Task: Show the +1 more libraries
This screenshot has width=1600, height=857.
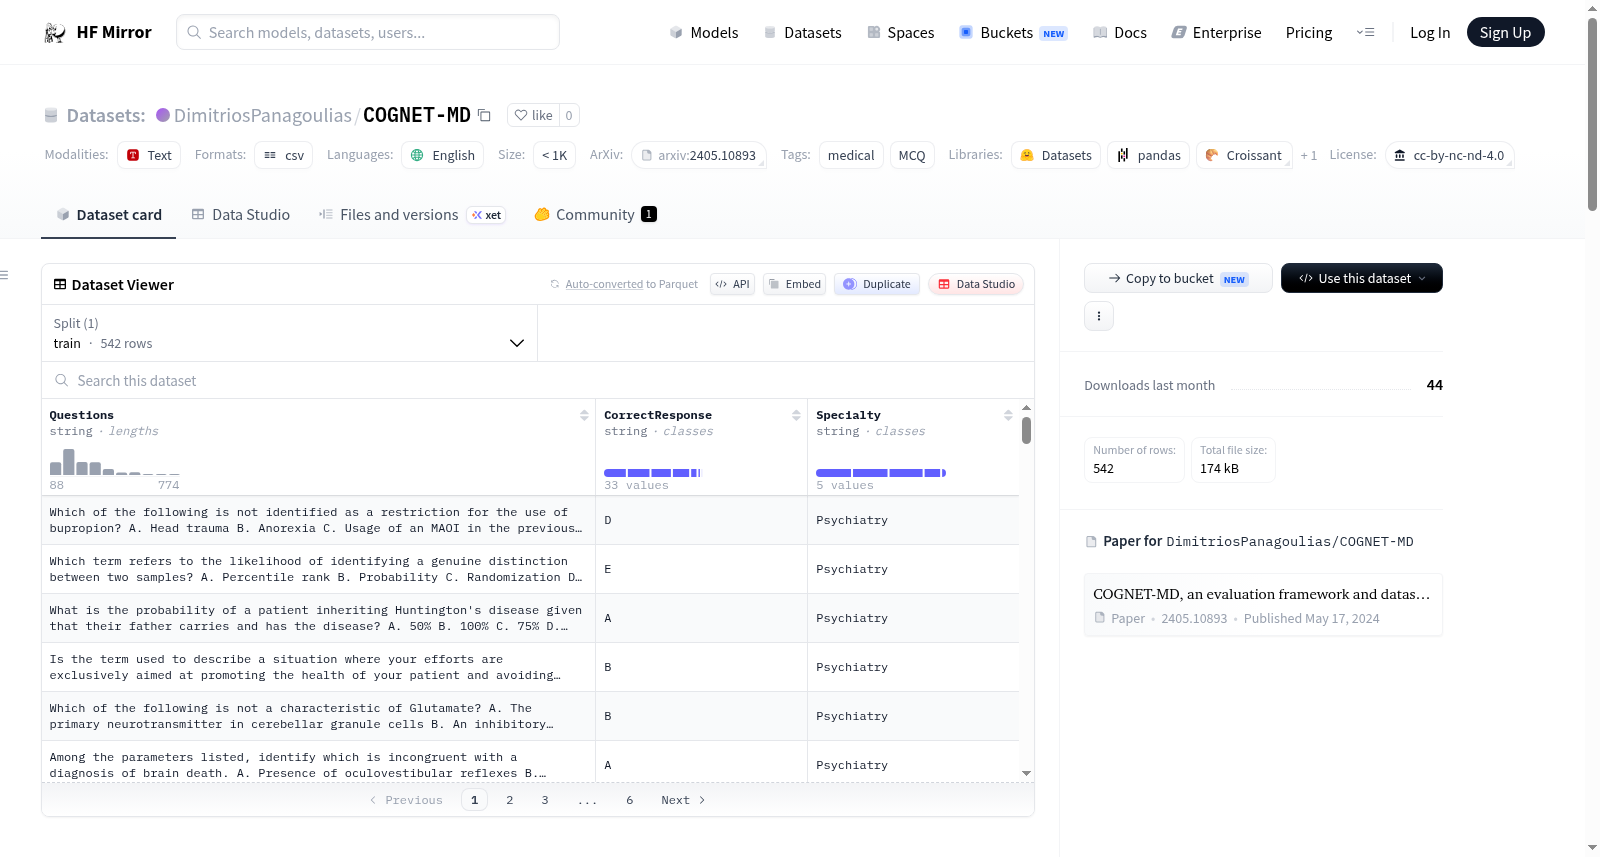Action: (x=1308, y=155)
